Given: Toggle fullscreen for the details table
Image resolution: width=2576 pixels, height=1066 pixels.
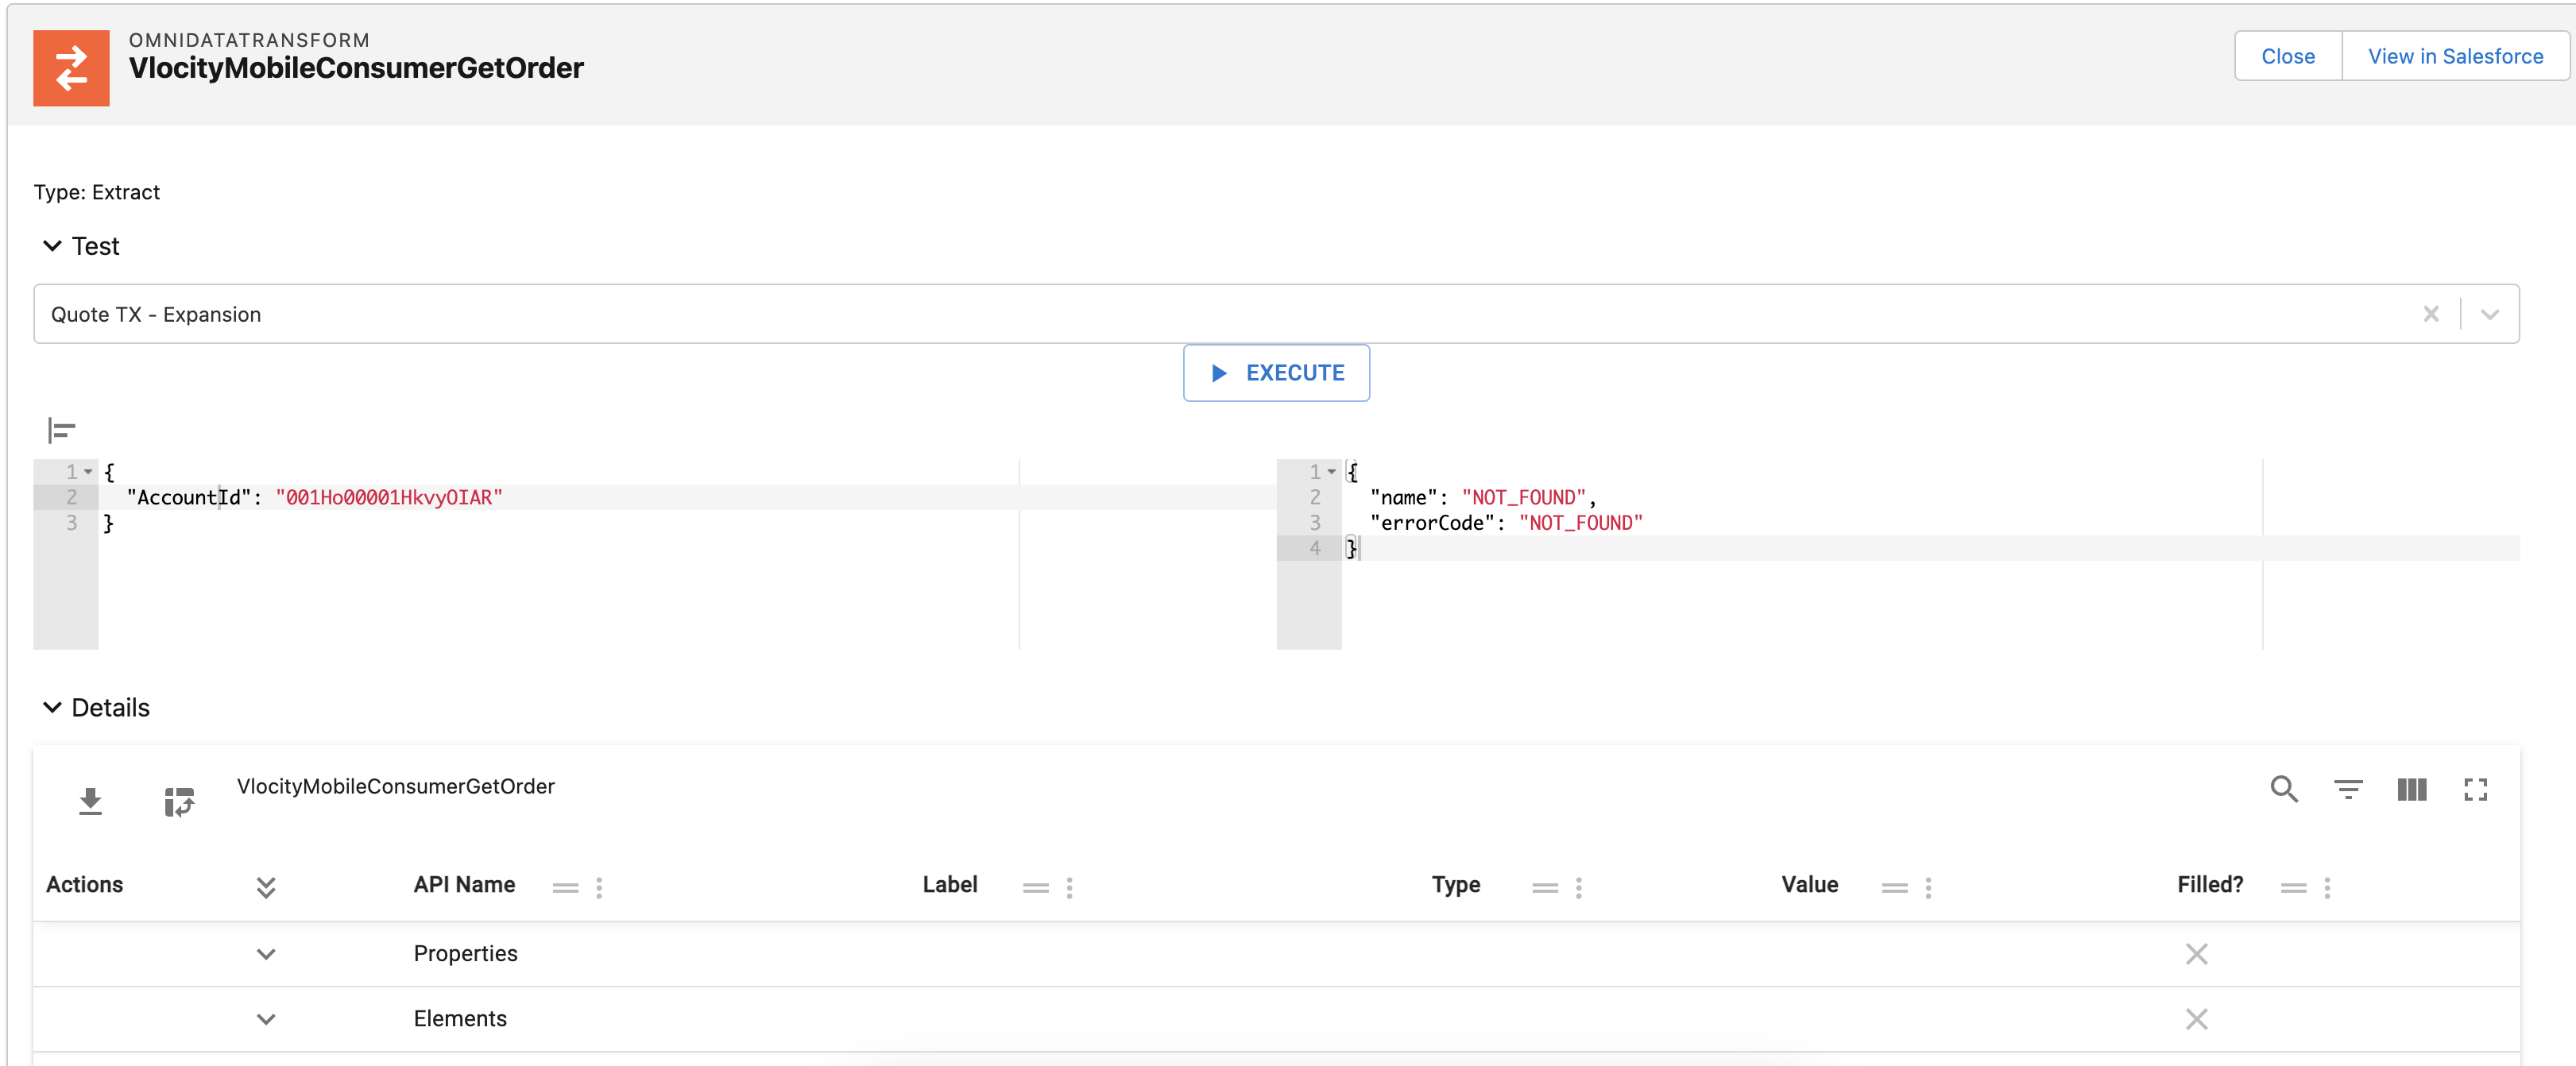Looking at the screenshot, I should click(x=2476, y=789).
